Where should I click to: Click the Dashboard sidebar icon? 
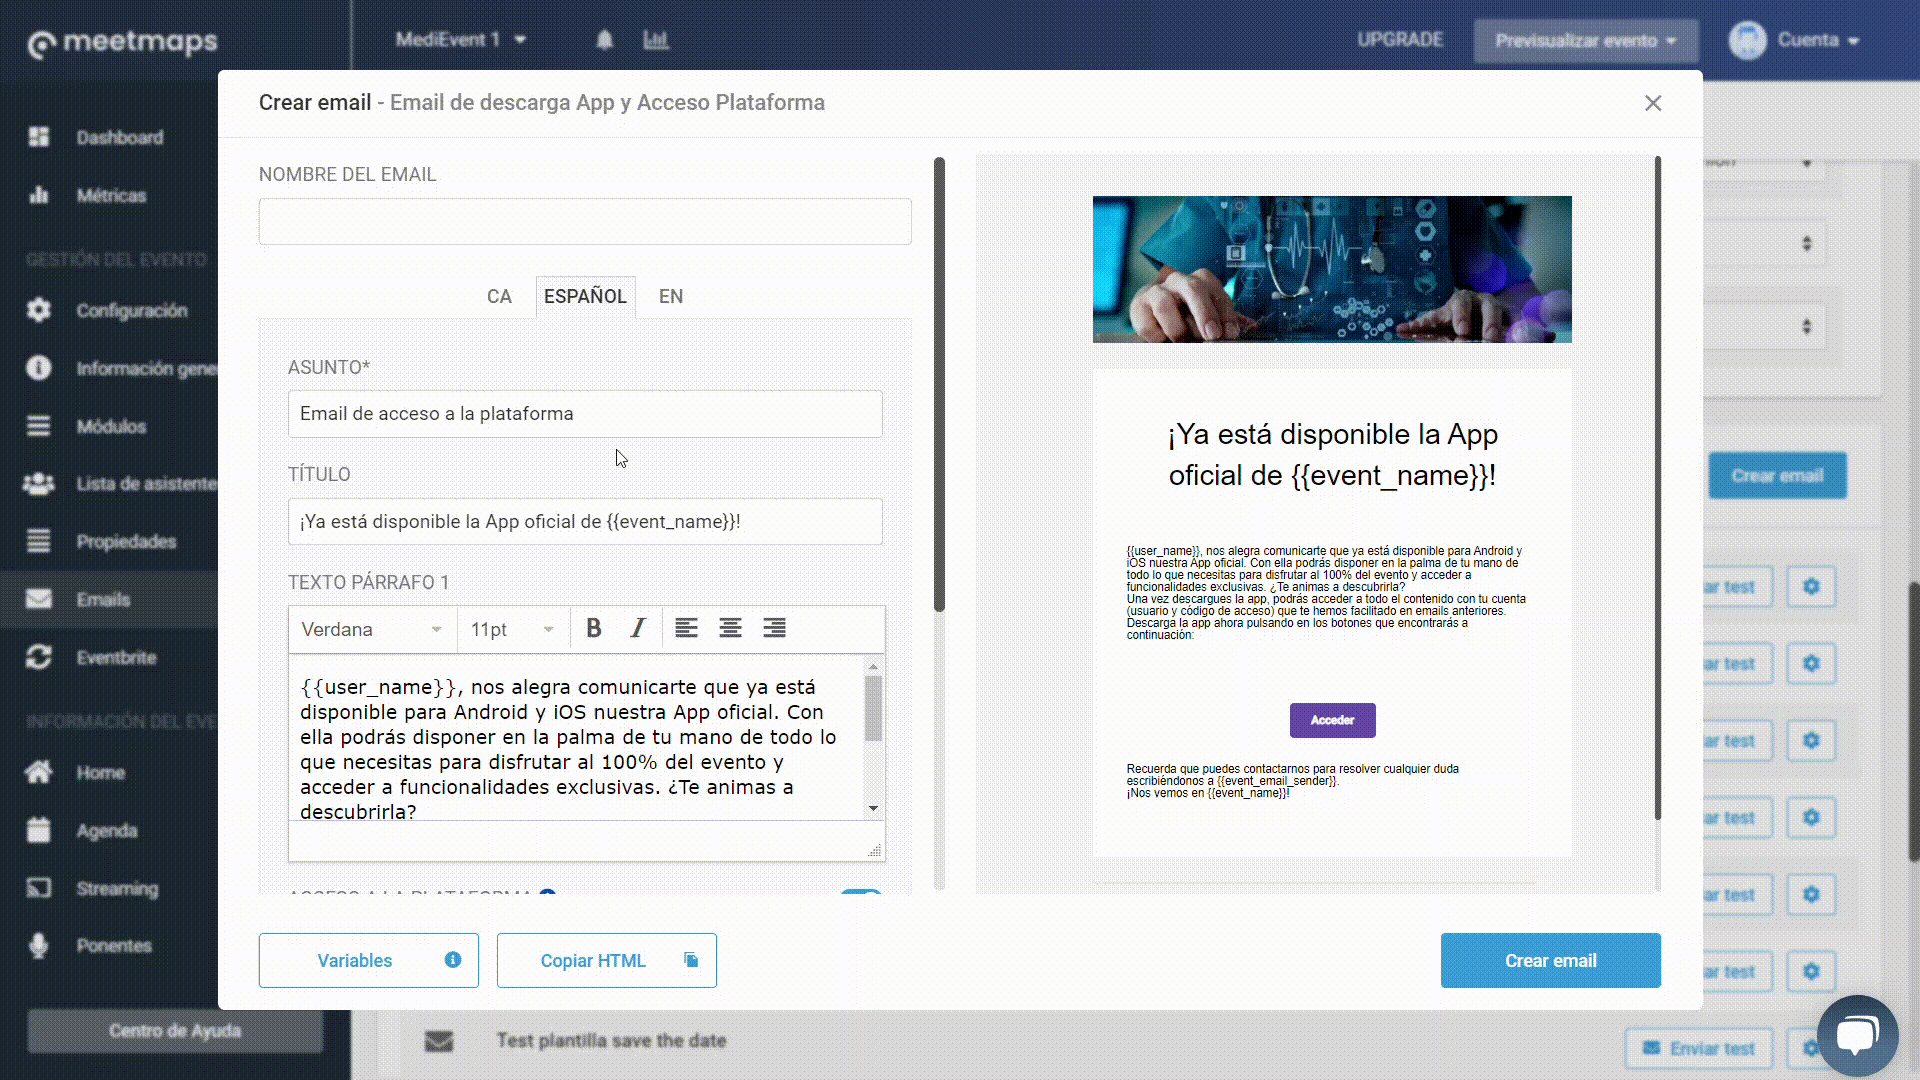click(x=37, y=137)
